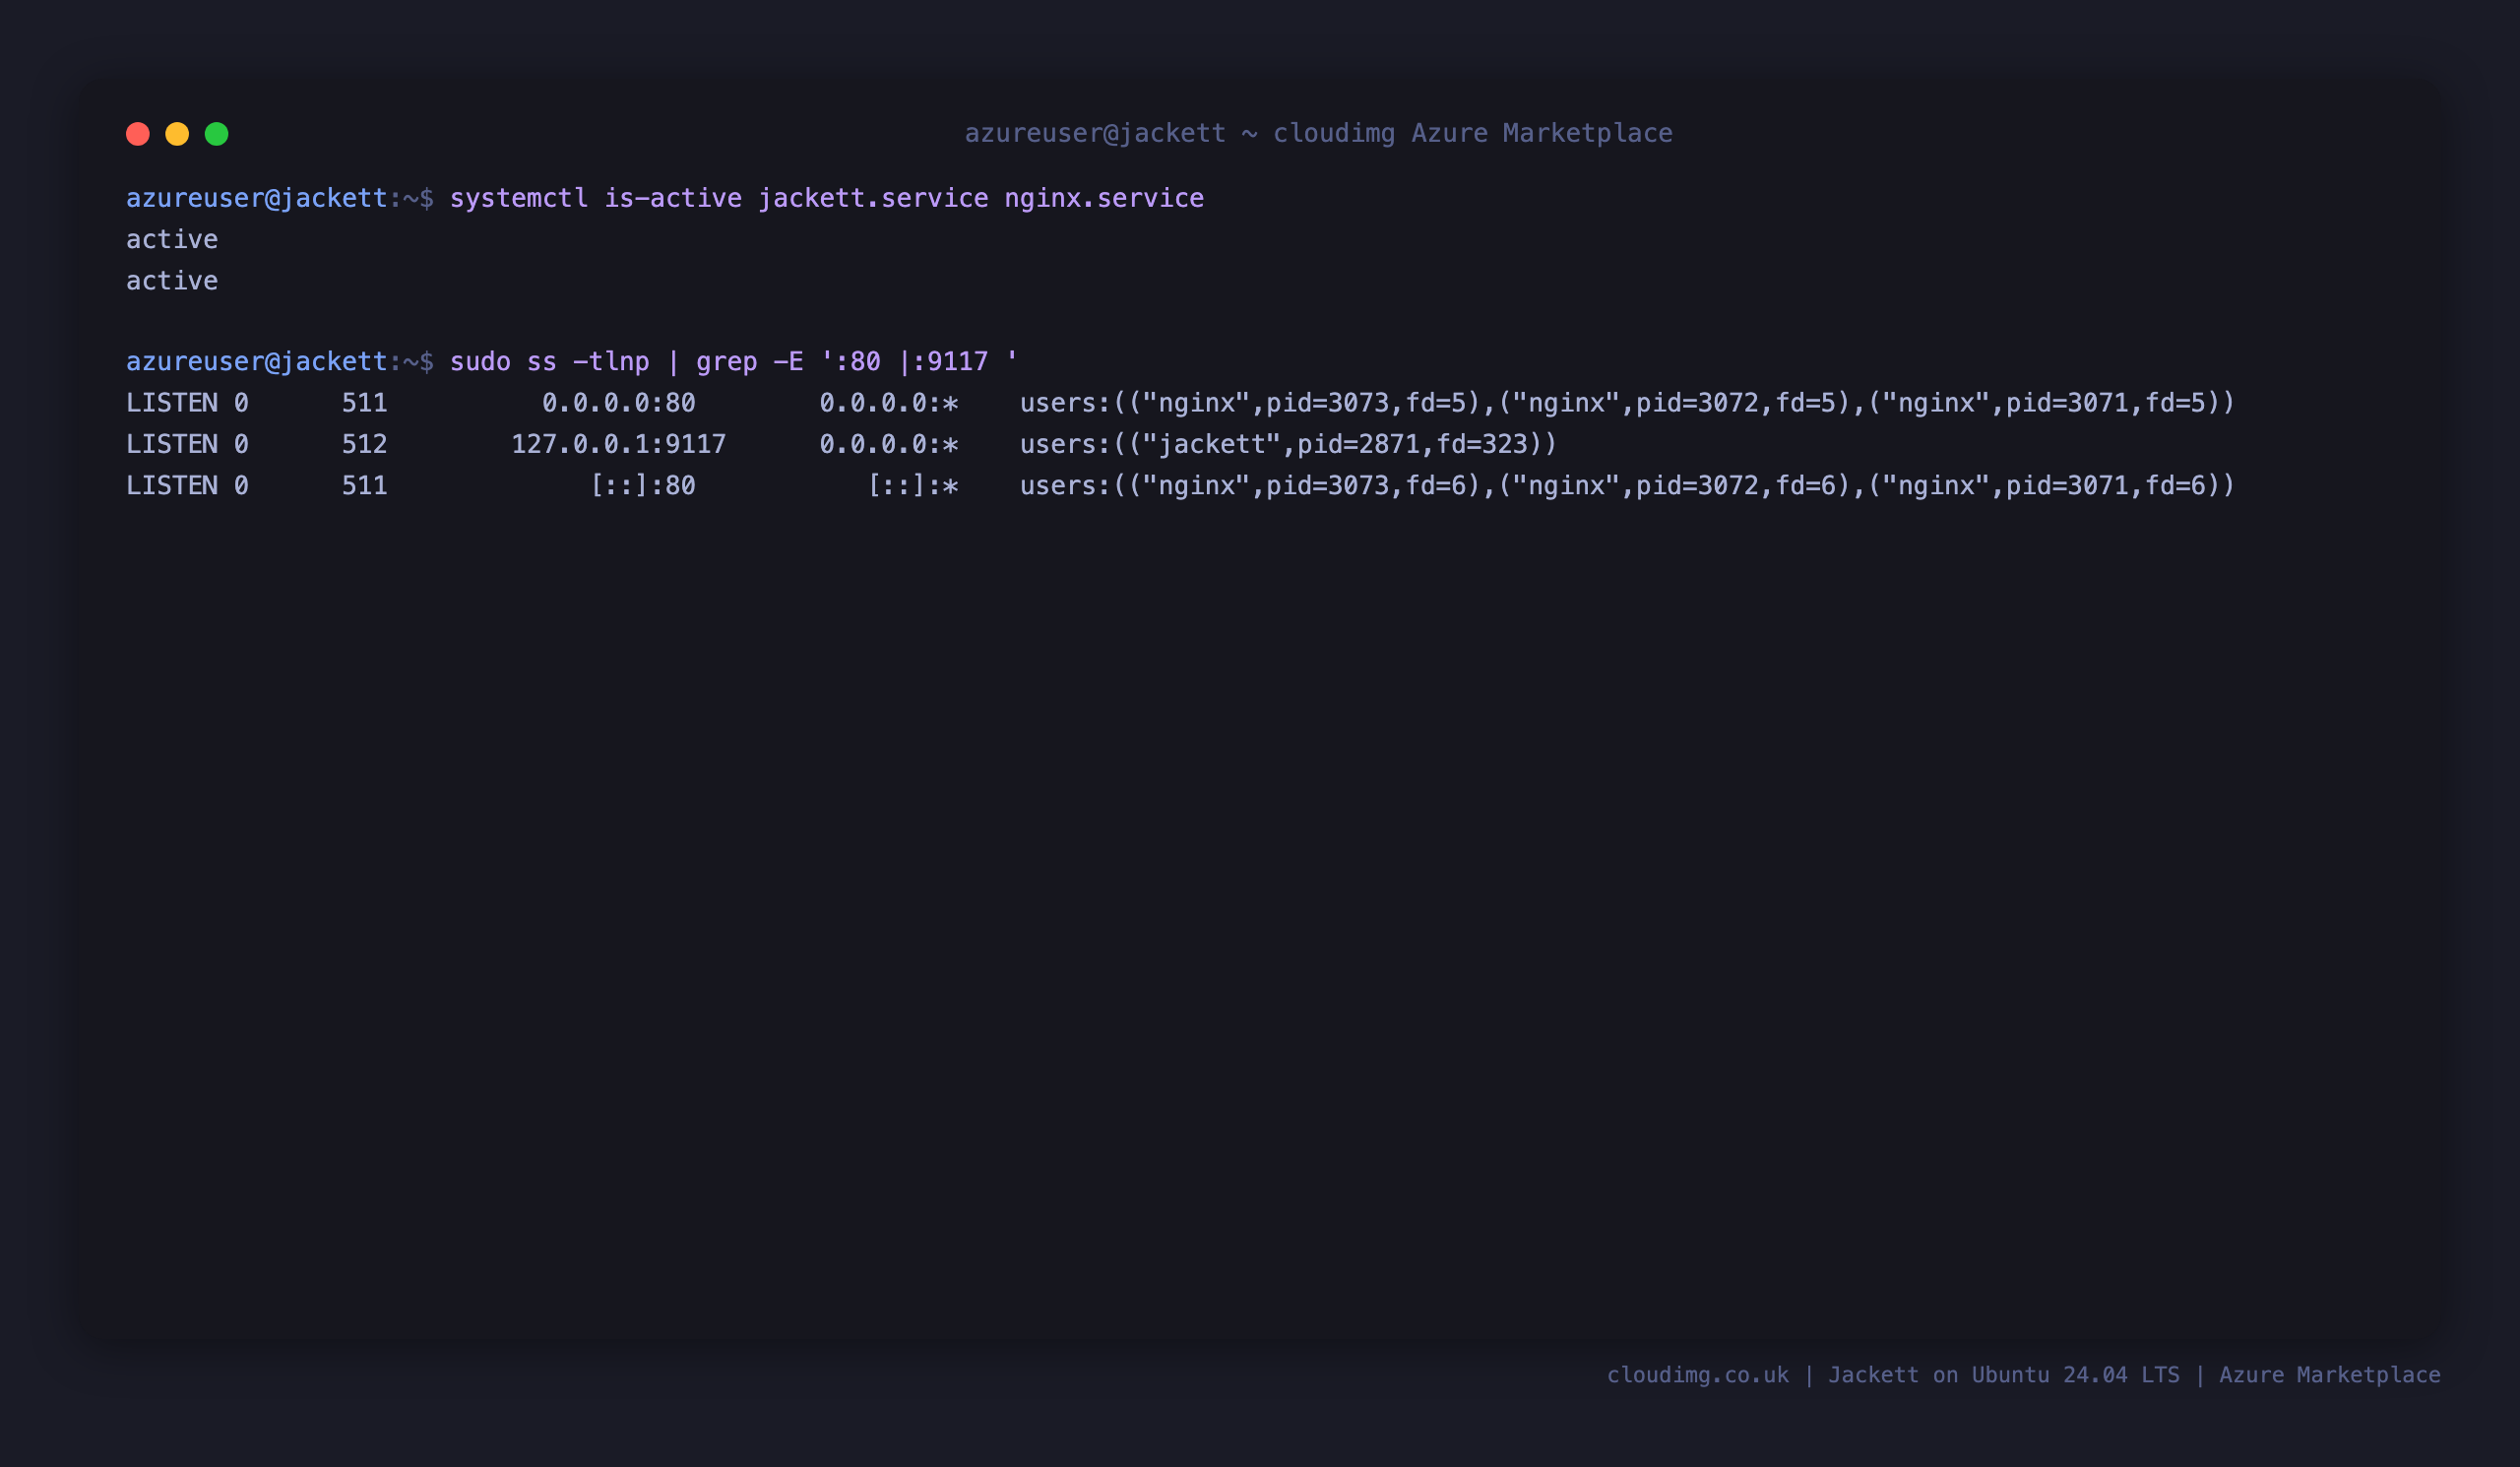Click the nginx users entry with fd=6

(1627, 485)
